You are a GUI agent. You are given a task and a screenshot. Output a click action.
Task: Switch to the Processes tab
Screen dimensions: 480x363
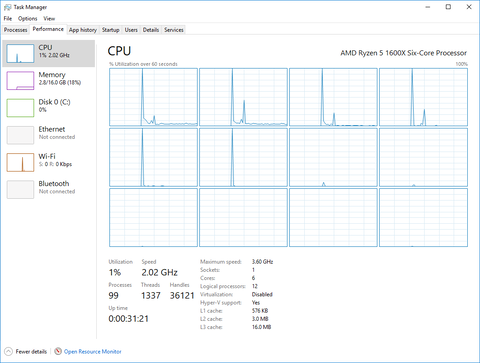tap(16, 30)
